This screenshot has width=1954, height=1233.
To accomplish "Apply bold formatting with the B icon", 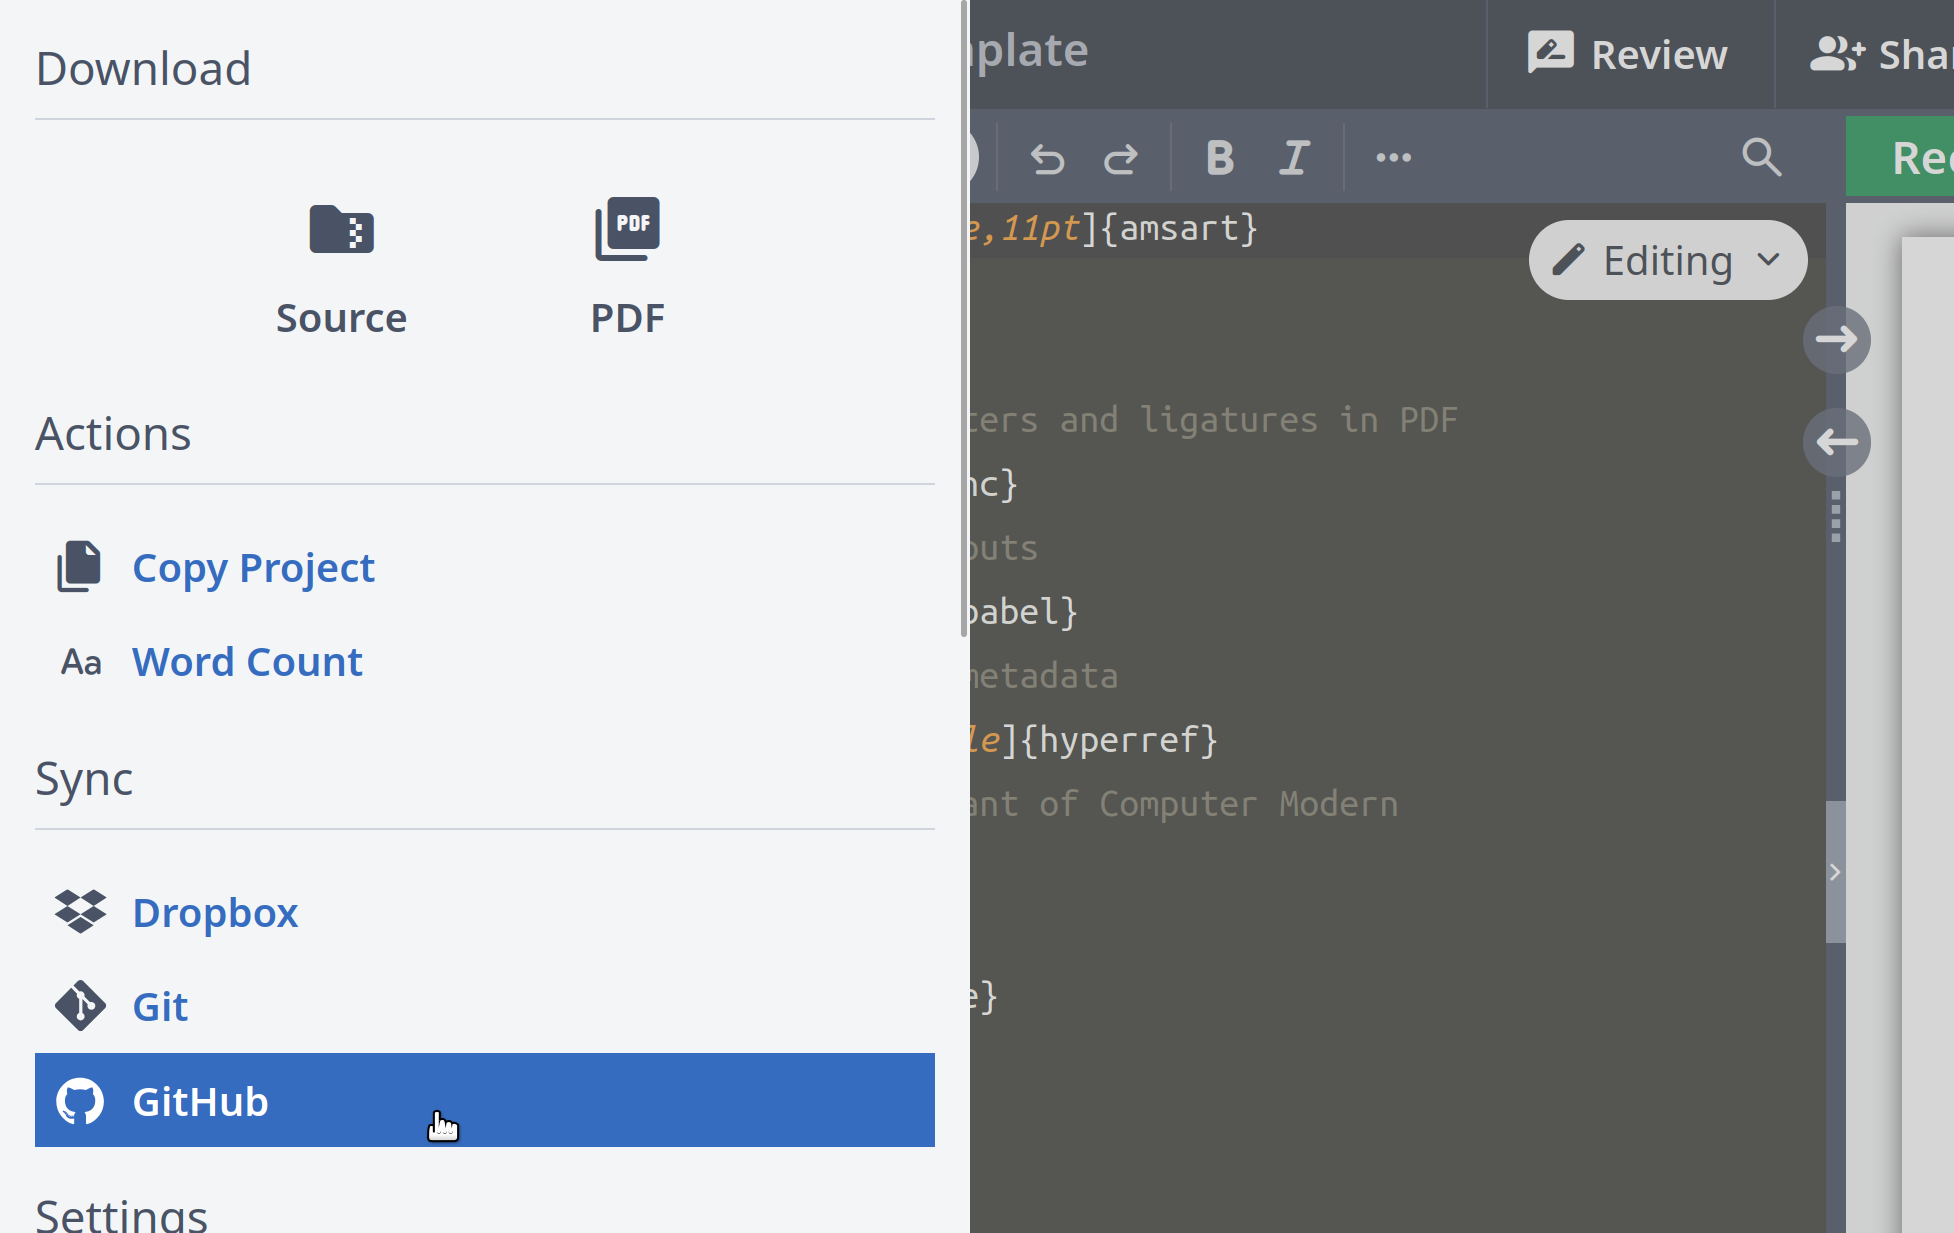I will (x=1220, y=157).
